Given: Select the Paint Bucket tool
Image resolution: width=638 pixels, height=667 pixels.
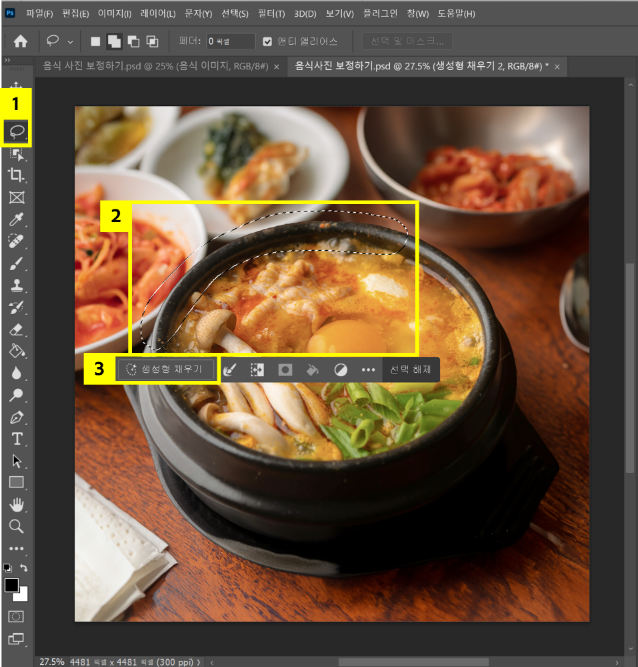Looking at the screenshot, I should point(17,351).
